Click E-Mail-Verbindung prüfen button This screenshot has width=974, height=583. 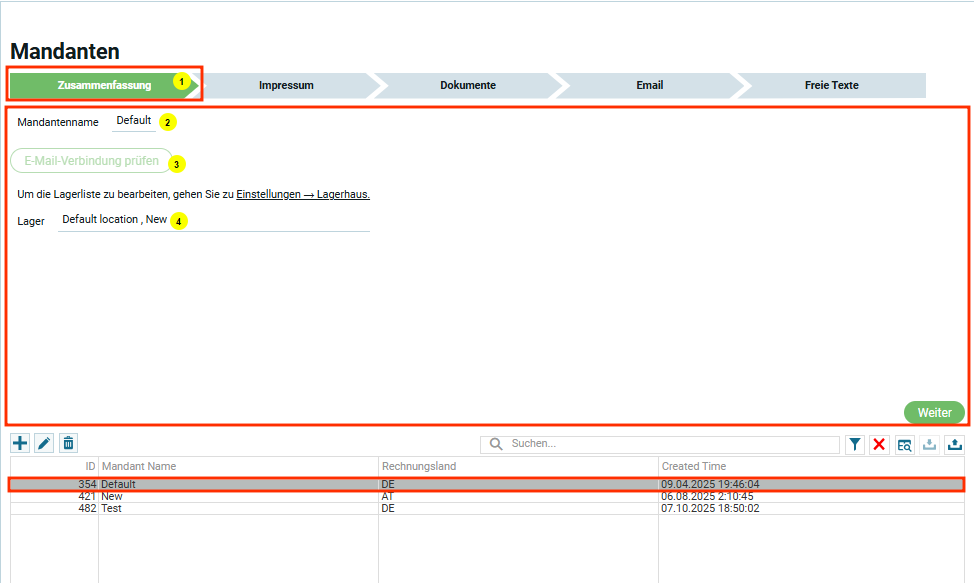[91, 161]
